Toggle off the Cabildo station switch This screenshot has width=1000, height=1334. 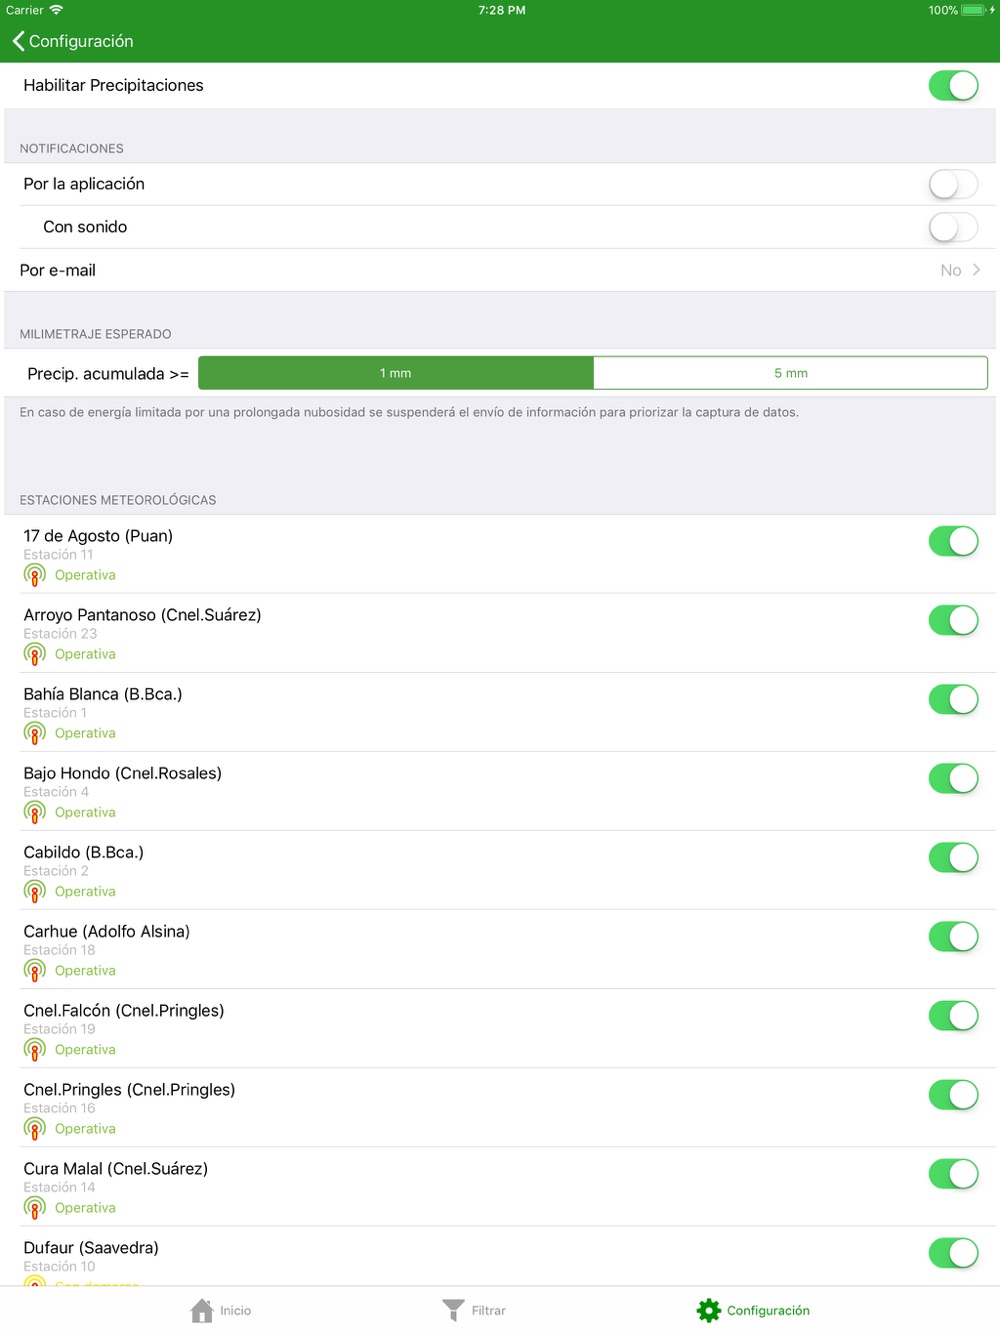click(952, 857)
